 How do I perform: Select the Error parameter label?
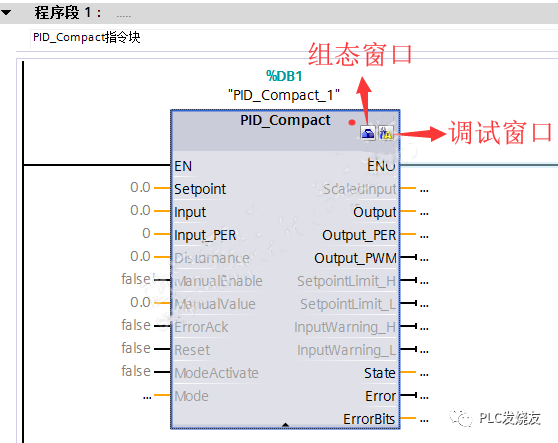(380, 396)
